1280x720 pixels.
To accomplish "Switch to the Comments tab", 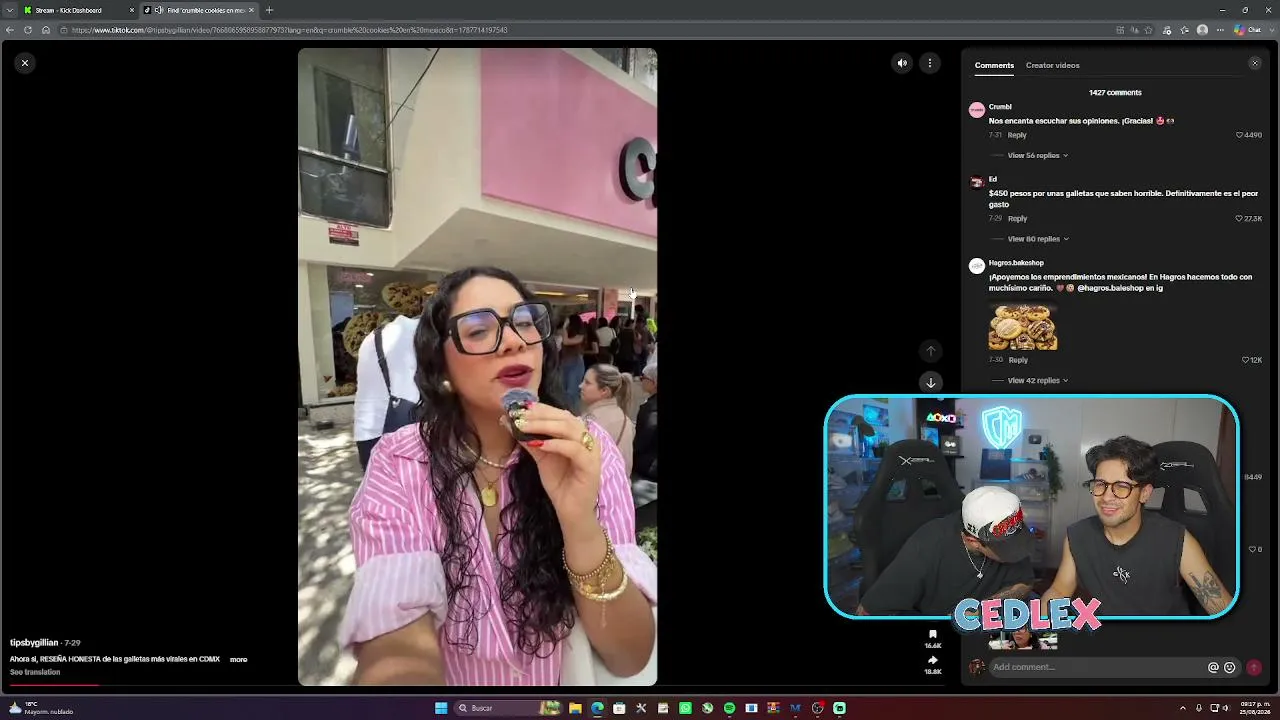I will pos(994,65).
